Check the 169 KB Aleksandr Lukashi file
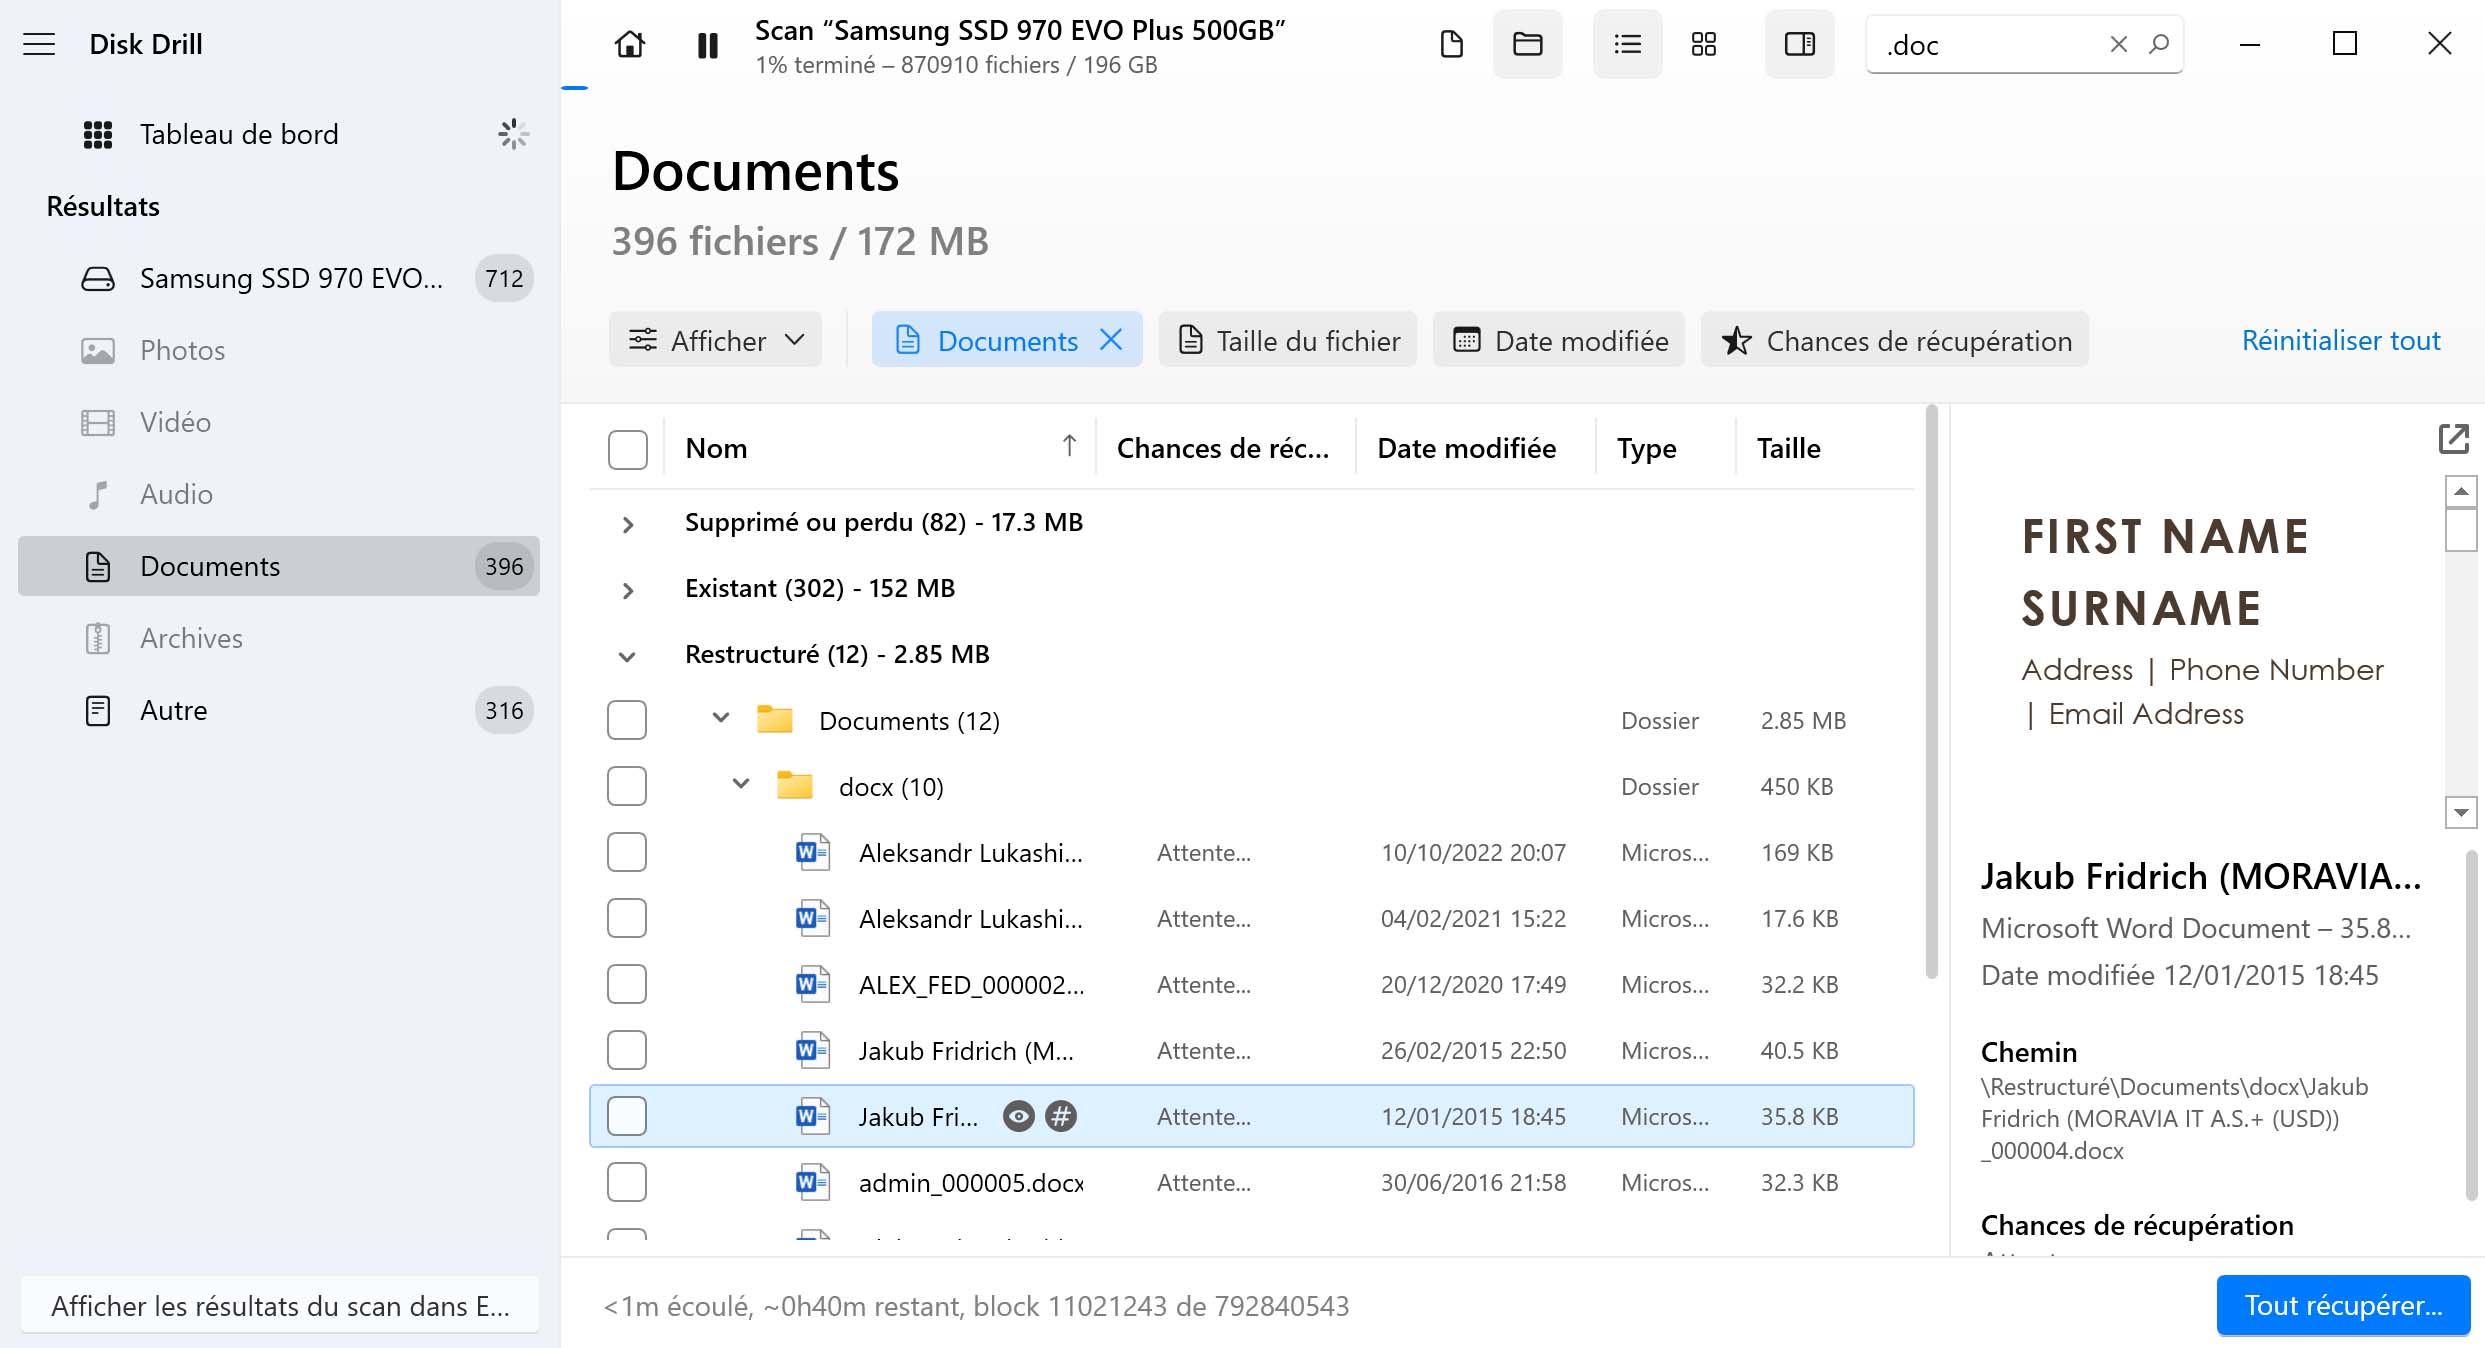 pyautogui.click(x=627, y=852)
